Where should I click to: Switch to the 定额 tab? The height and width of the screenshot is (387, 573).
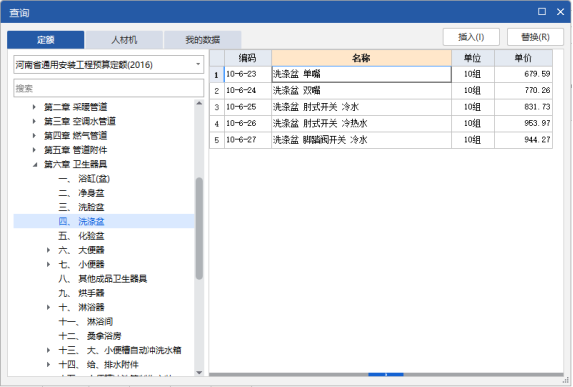coord(46,39)
